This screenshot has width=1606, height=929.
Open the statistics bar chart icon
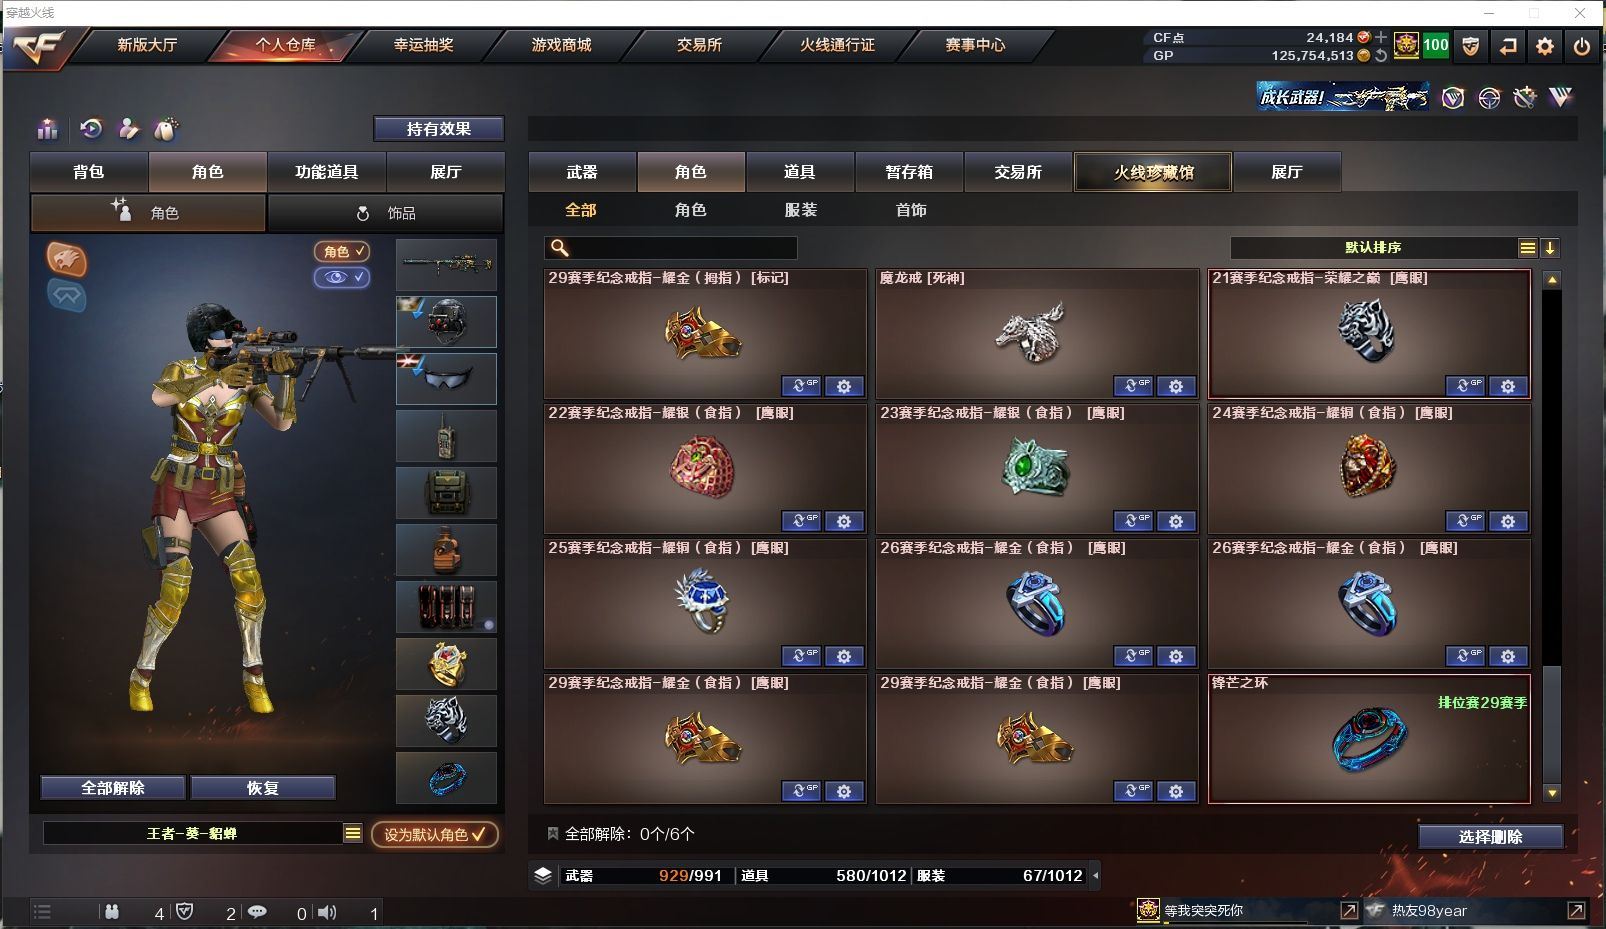pyautogui.click(x=47, y=129)
